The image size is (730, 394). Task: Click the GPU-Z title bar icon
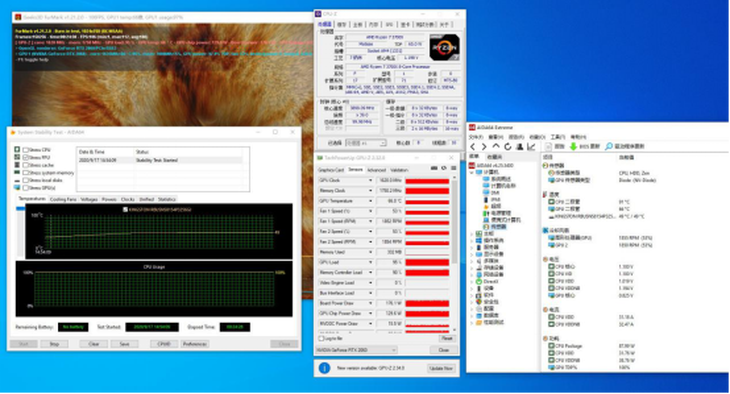(x=320, y=158)
